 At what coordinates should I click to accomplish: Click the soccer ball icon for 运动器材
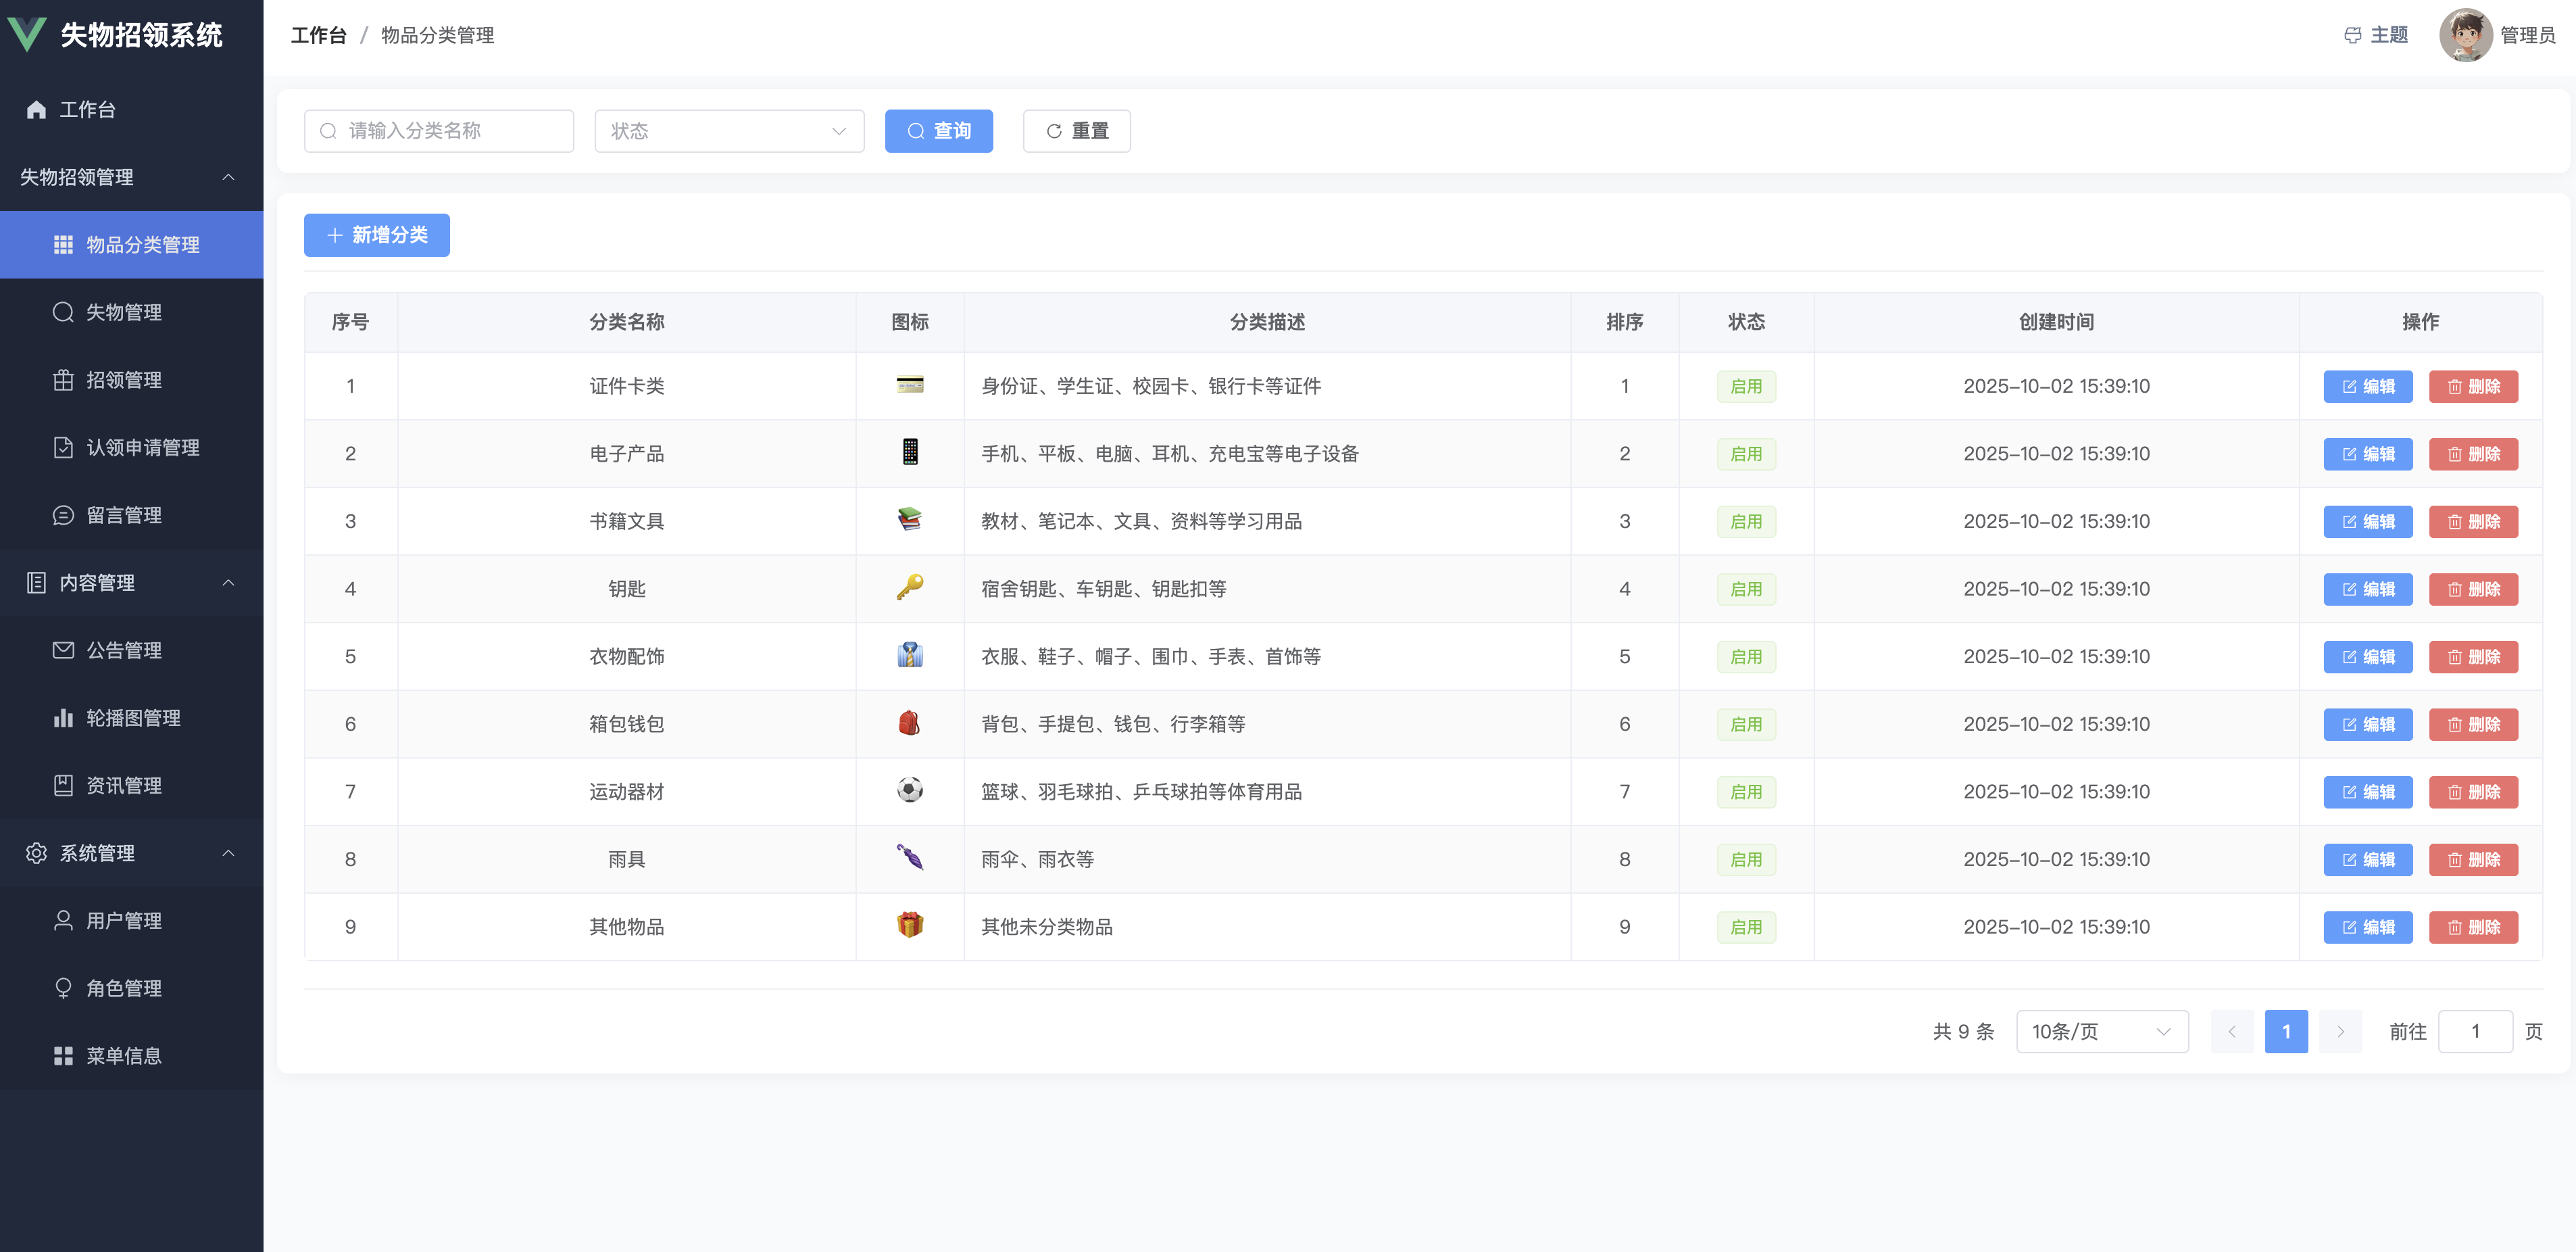pyautogui.click(x=909, y=791)
